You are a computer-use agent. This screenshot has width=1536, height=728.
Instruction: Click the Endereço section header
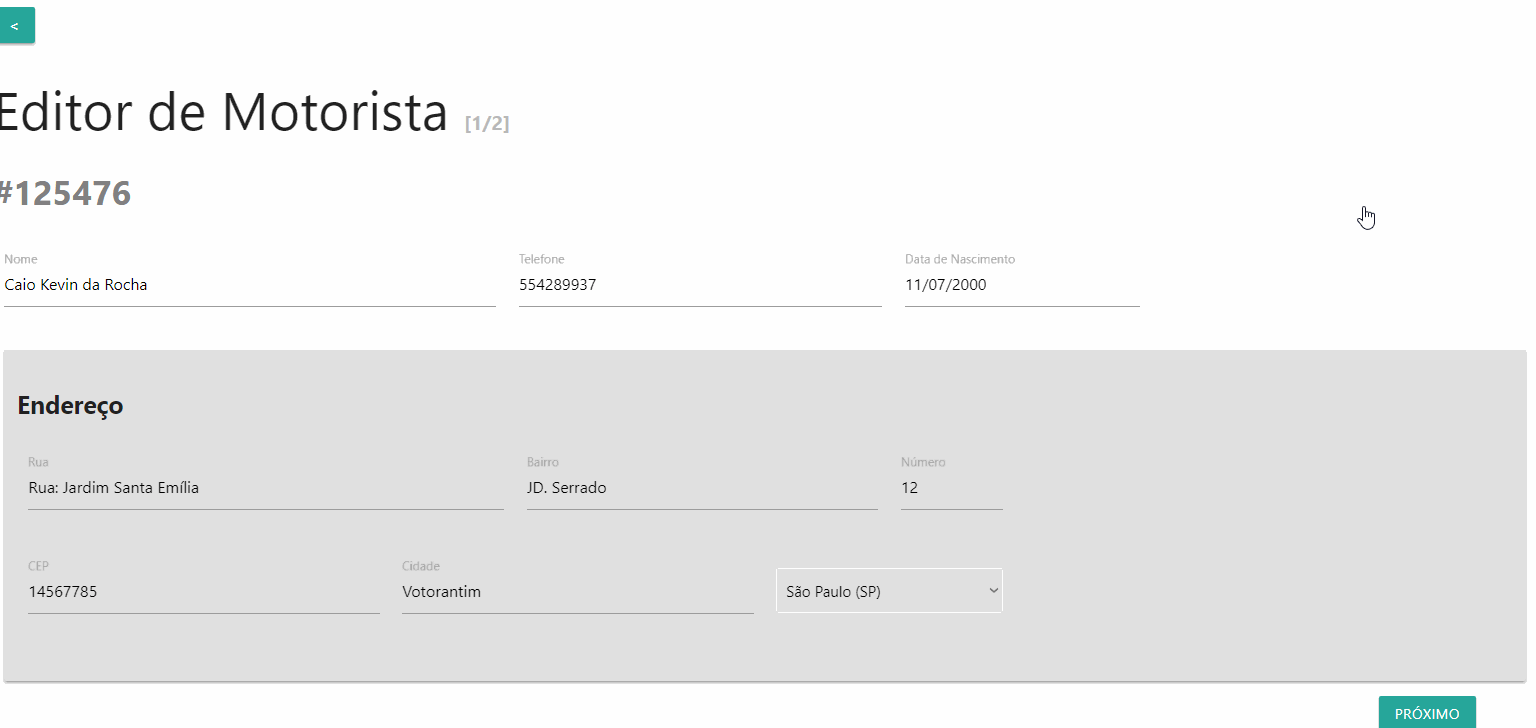pos(69,406)
